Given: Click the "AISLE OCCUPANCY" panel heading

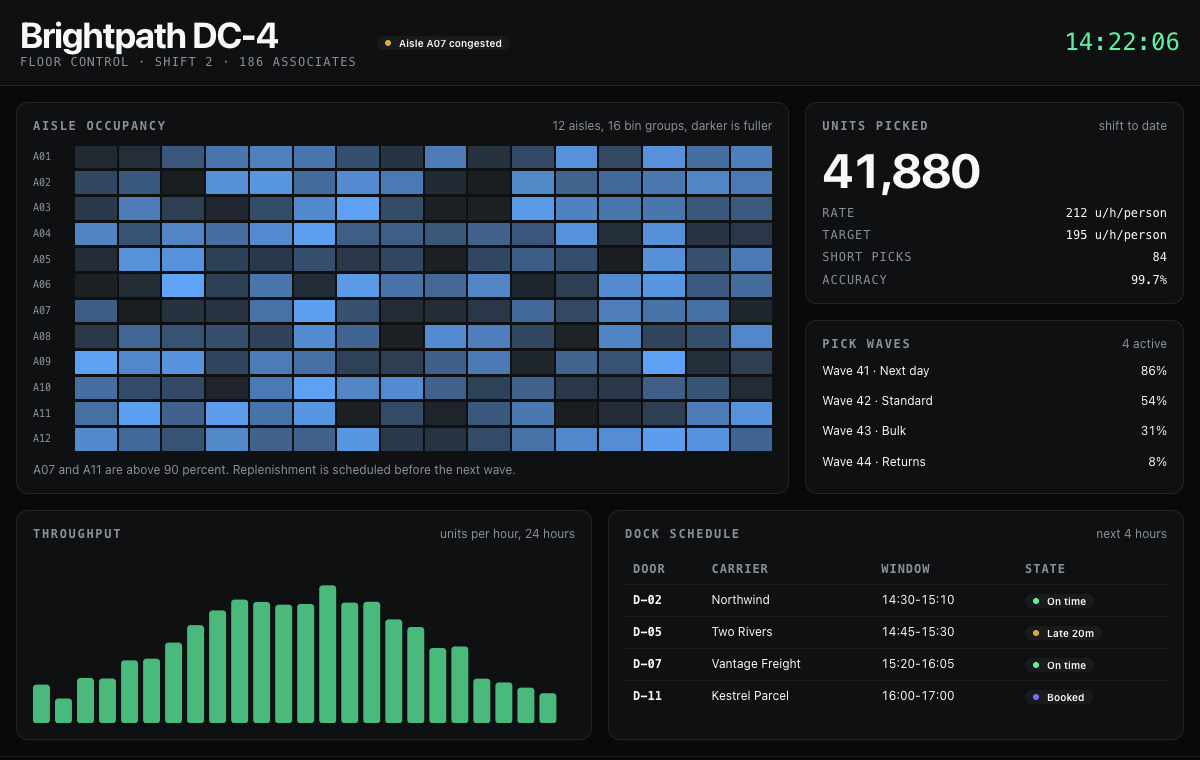Looking at the screenshot, I should [x=99, y=126].
